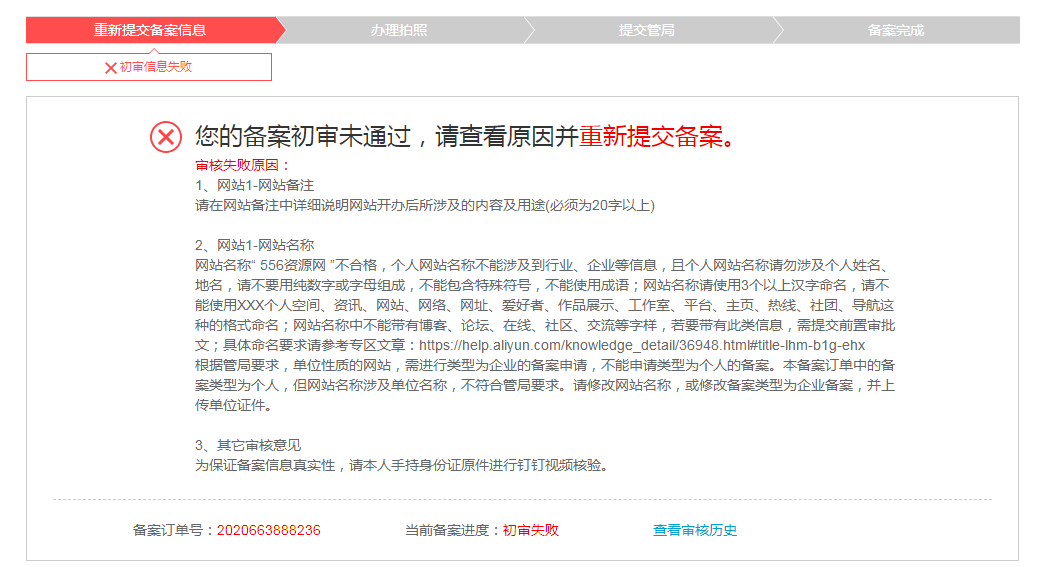Click the small X icon beside 初审信息失败
The image size is (1060, 567).
click(110, 68)
